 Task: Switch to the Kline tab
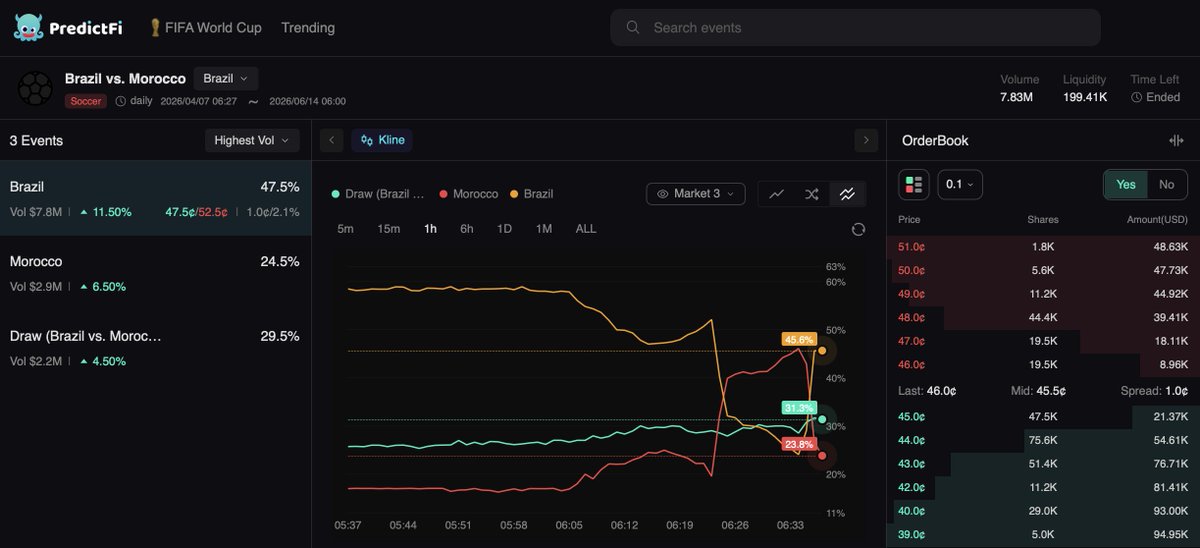(x=382, y=140)
